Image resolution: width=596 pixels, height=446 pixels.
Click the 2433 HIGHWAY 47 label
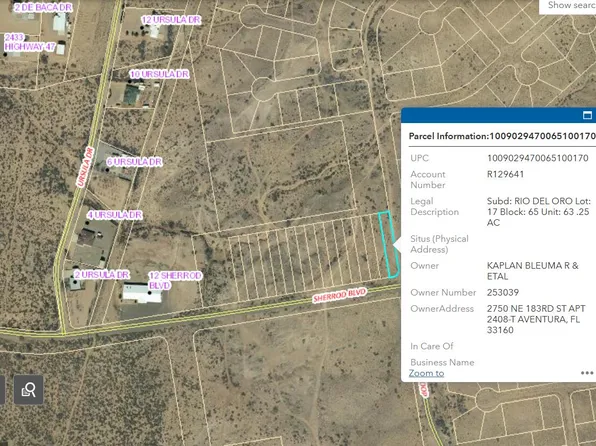[x=29, y=42]
